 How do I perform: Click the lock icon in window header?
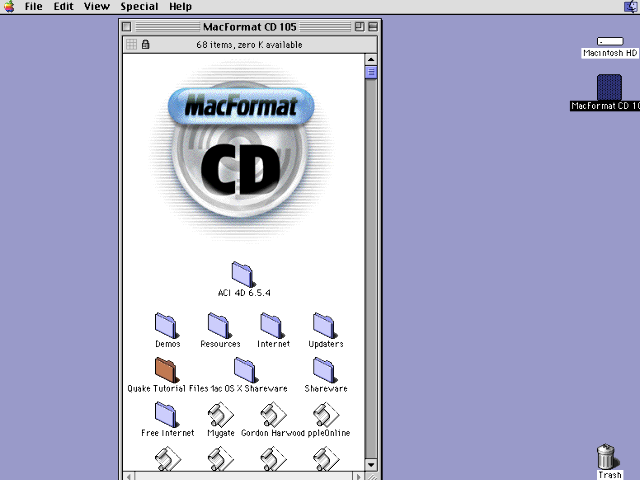tap(145, 44)
